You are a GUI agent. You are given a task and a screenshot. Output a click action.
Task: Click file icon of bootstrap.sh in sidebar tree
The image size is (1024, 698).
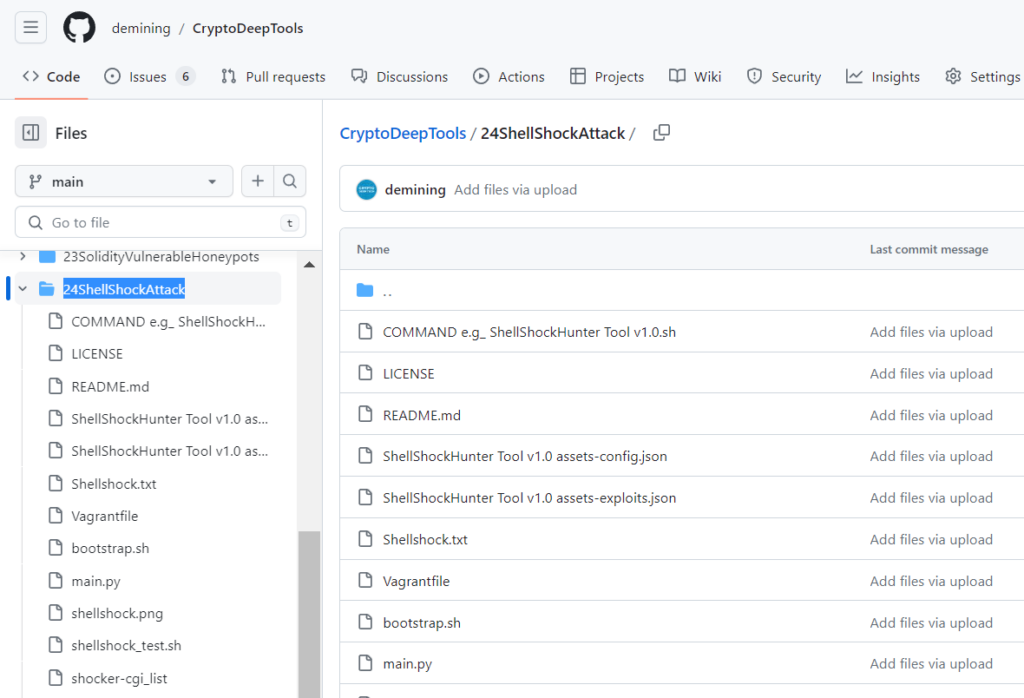tap(56, 548)
